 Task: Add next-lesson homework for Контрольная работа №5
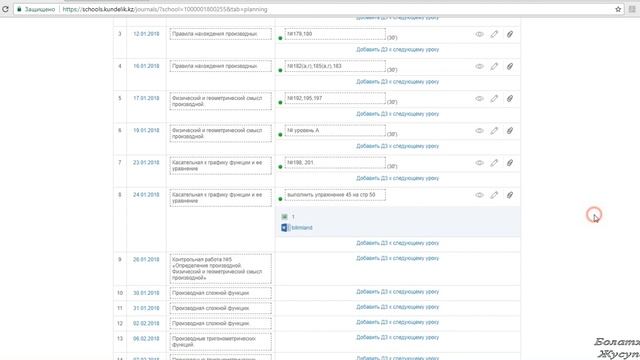click(x=398, y=258)
